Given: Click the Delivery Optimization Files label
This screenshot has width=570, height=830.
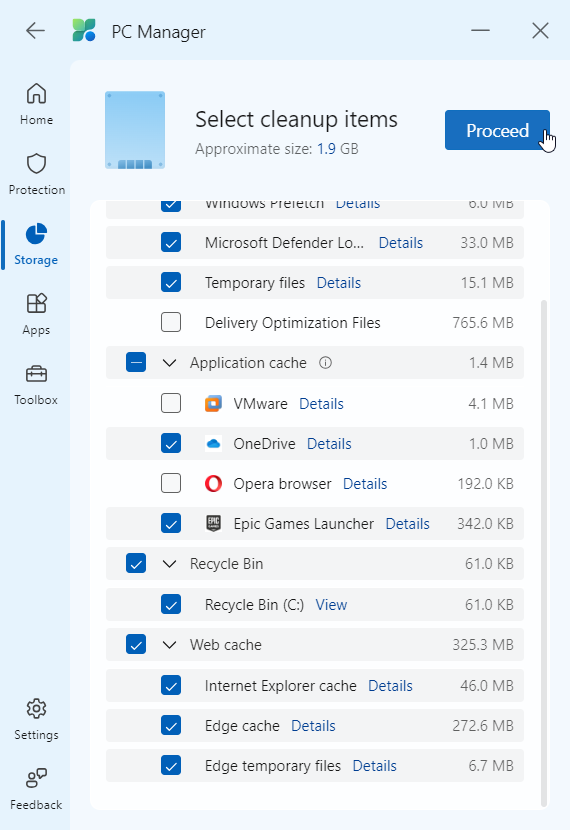Looking at the screenshot, I should [x=293, y=323].
